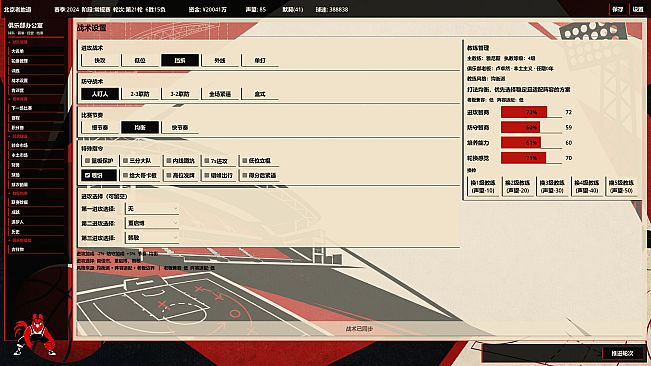Viewport: 651px width, 366px height.
Task: Click the 保存 save button
Action: (x=617, y=9)
